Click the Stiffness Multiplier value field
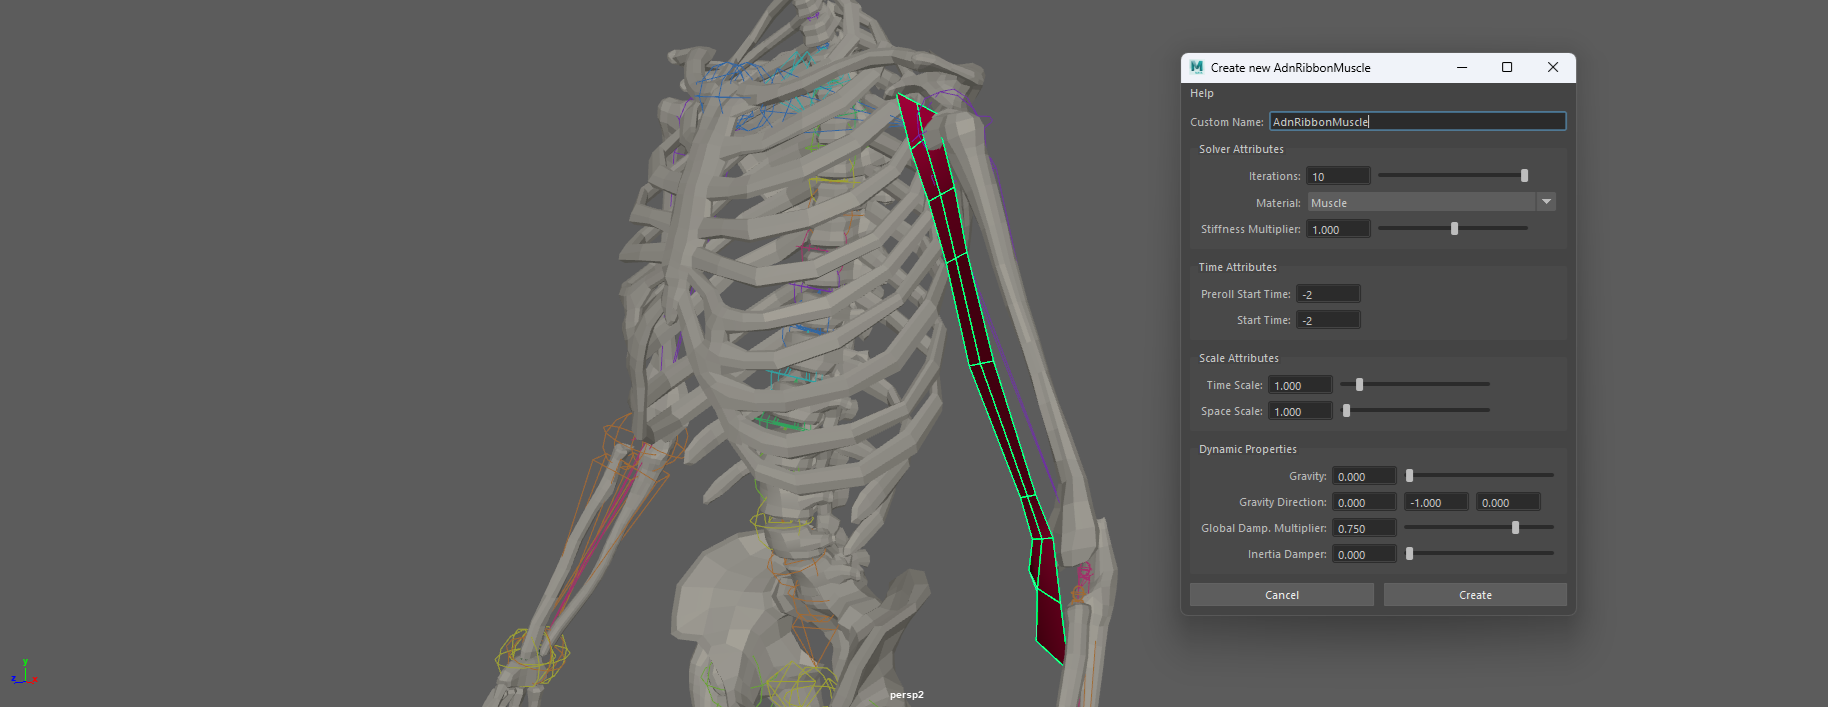 pos(1337,229)
